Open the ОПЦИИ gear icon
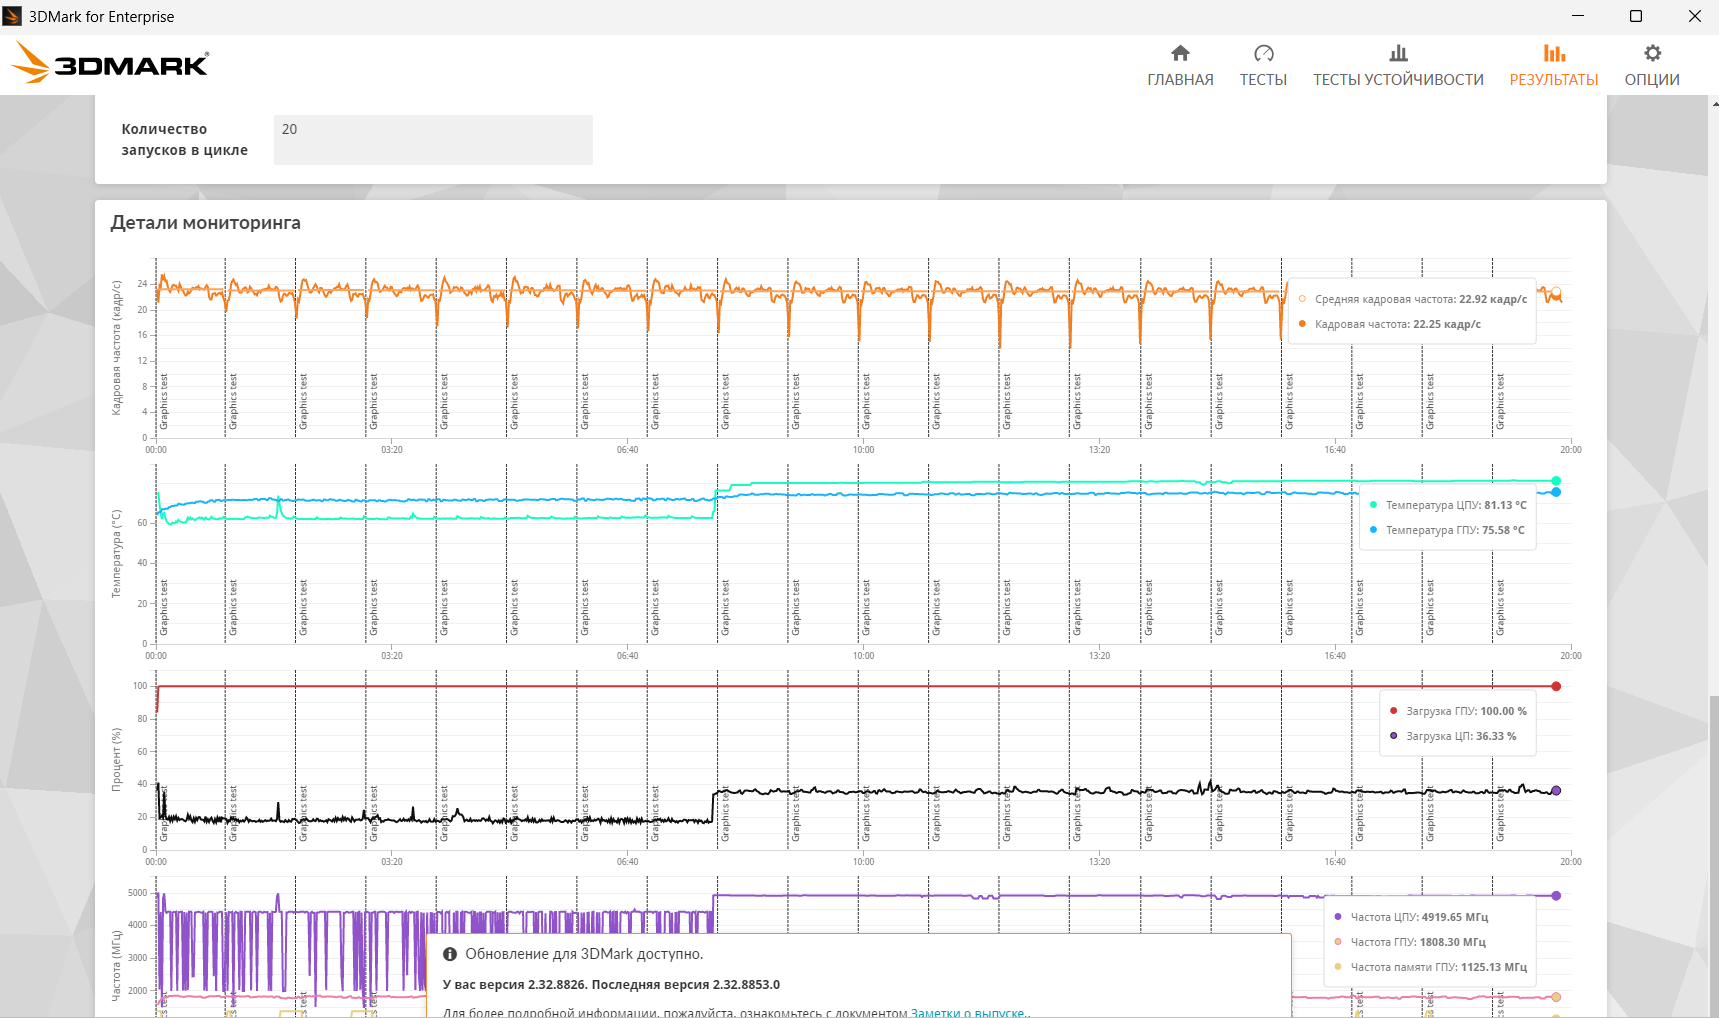Screen dimensions: 1719x1018 [1652, 53]
